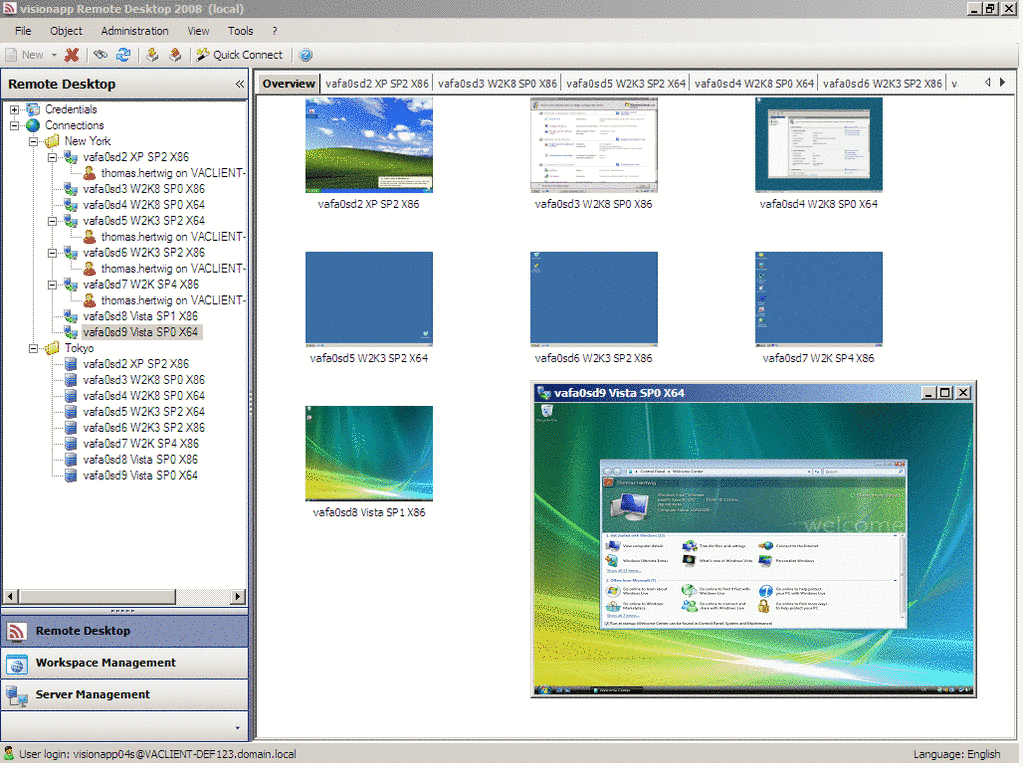This screenshot has height=768, width=1023.
Task: Open the Workspace Management navigation section
Action: [125, 663]
